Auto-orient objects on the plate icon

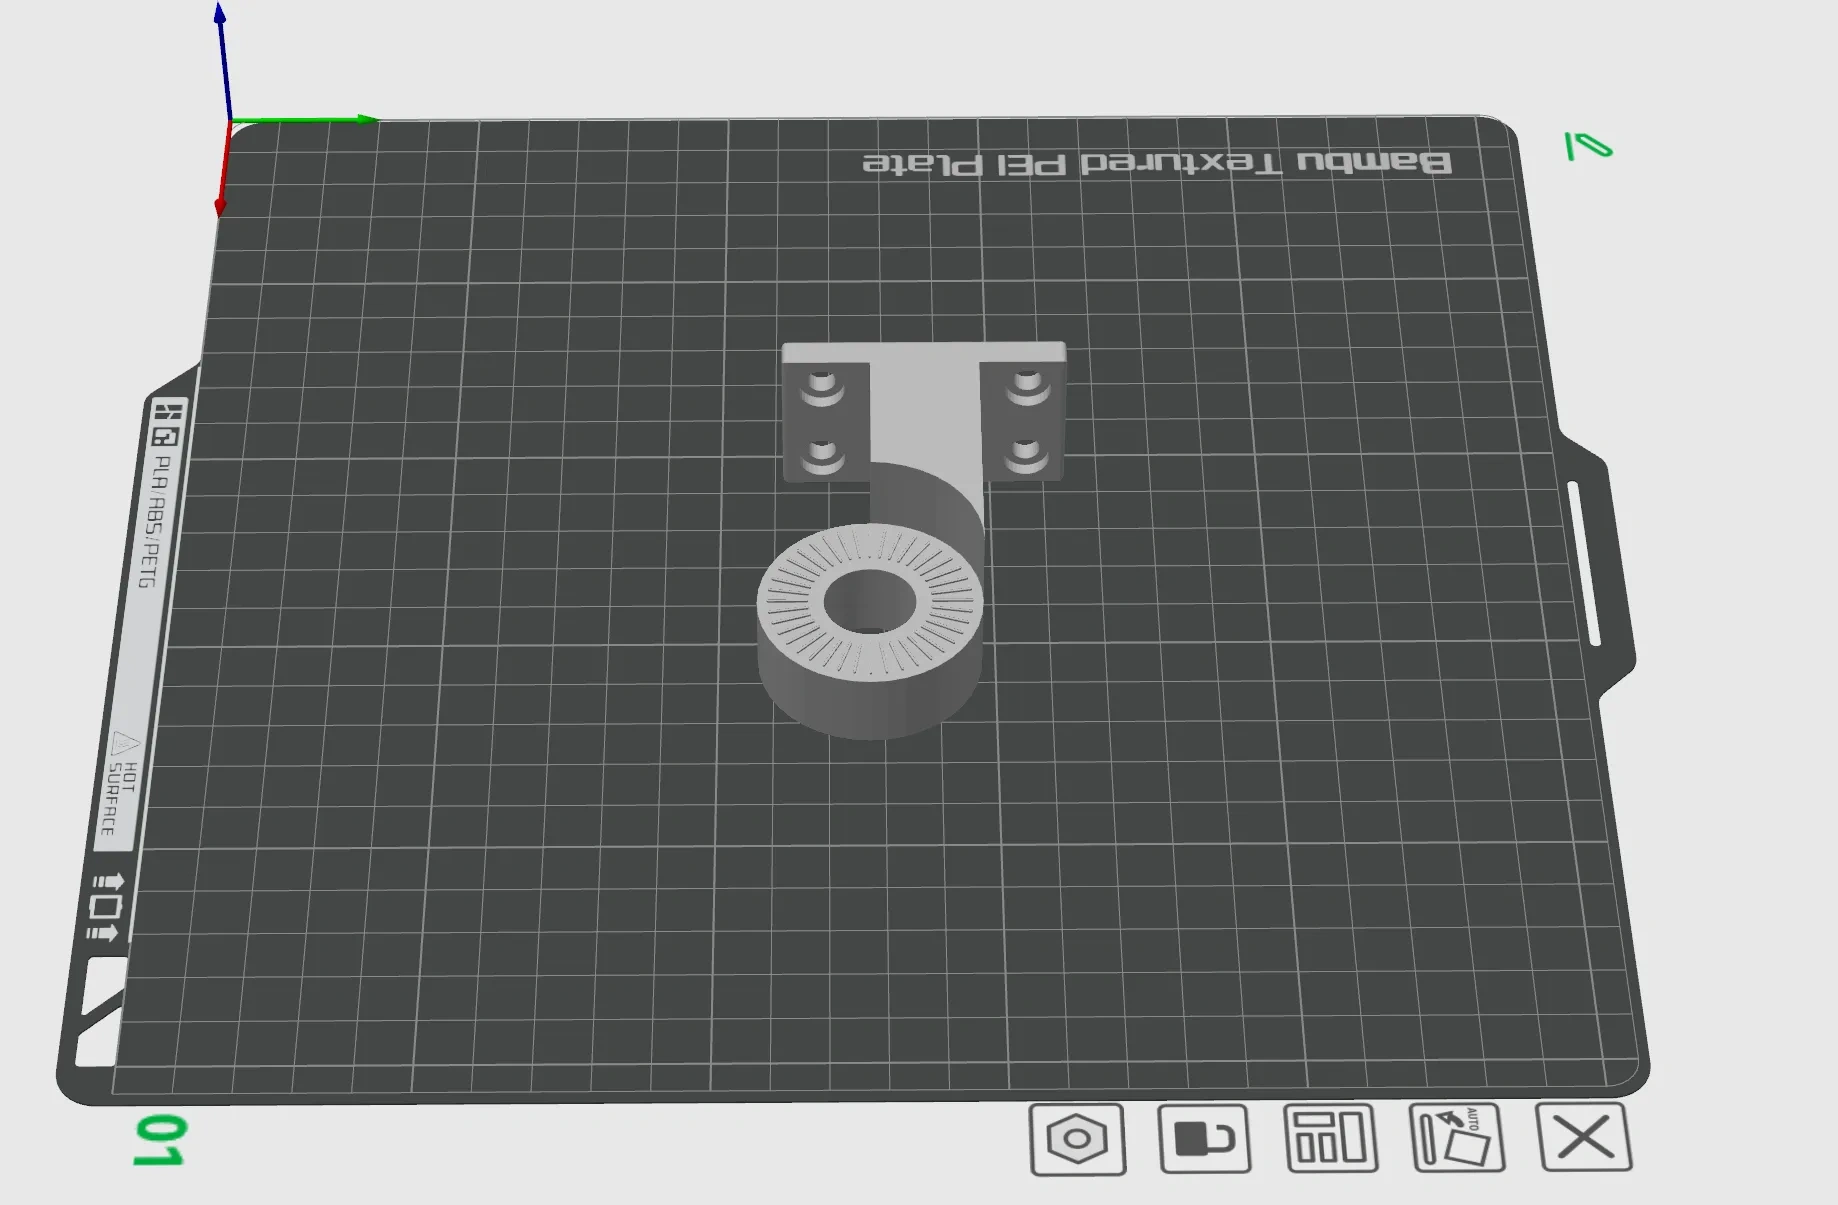tap(1457, 1137)
